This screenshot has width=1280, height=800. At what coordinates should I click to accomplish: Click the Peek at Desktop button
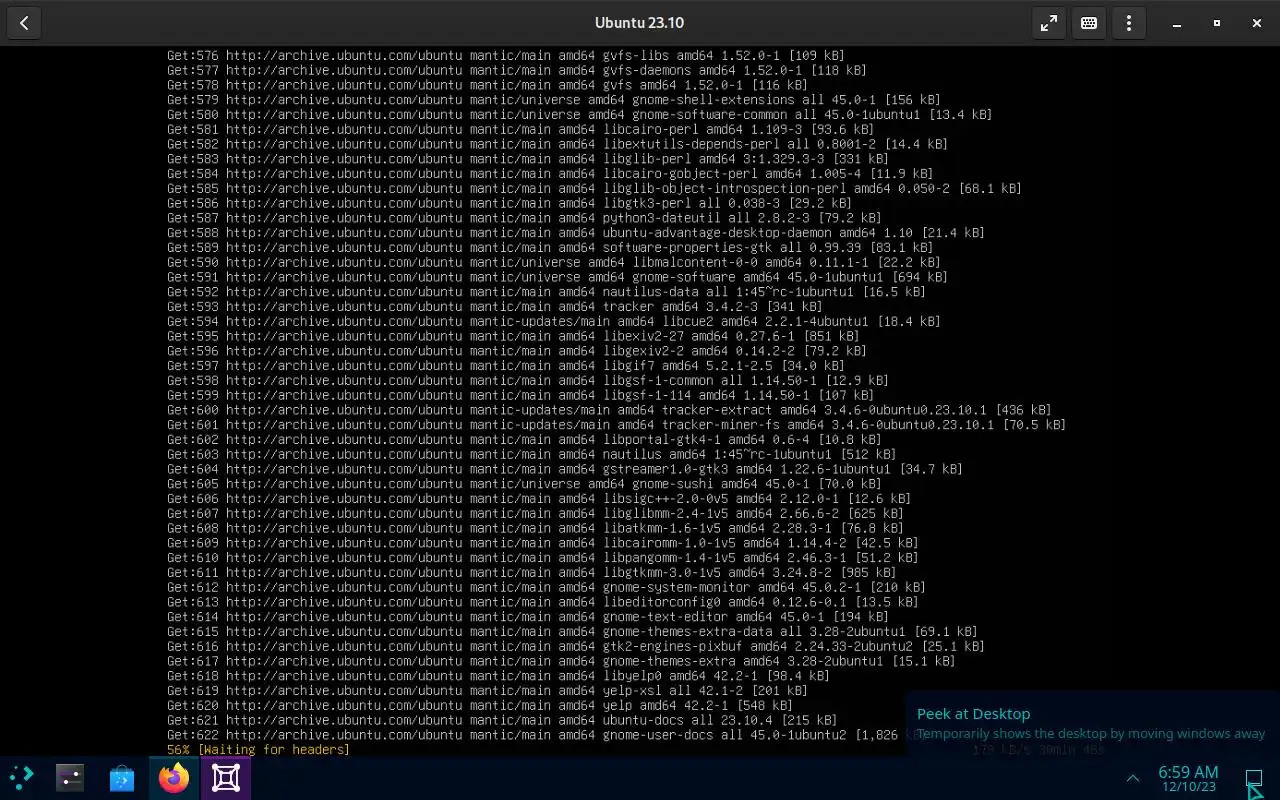point(1254,778)
